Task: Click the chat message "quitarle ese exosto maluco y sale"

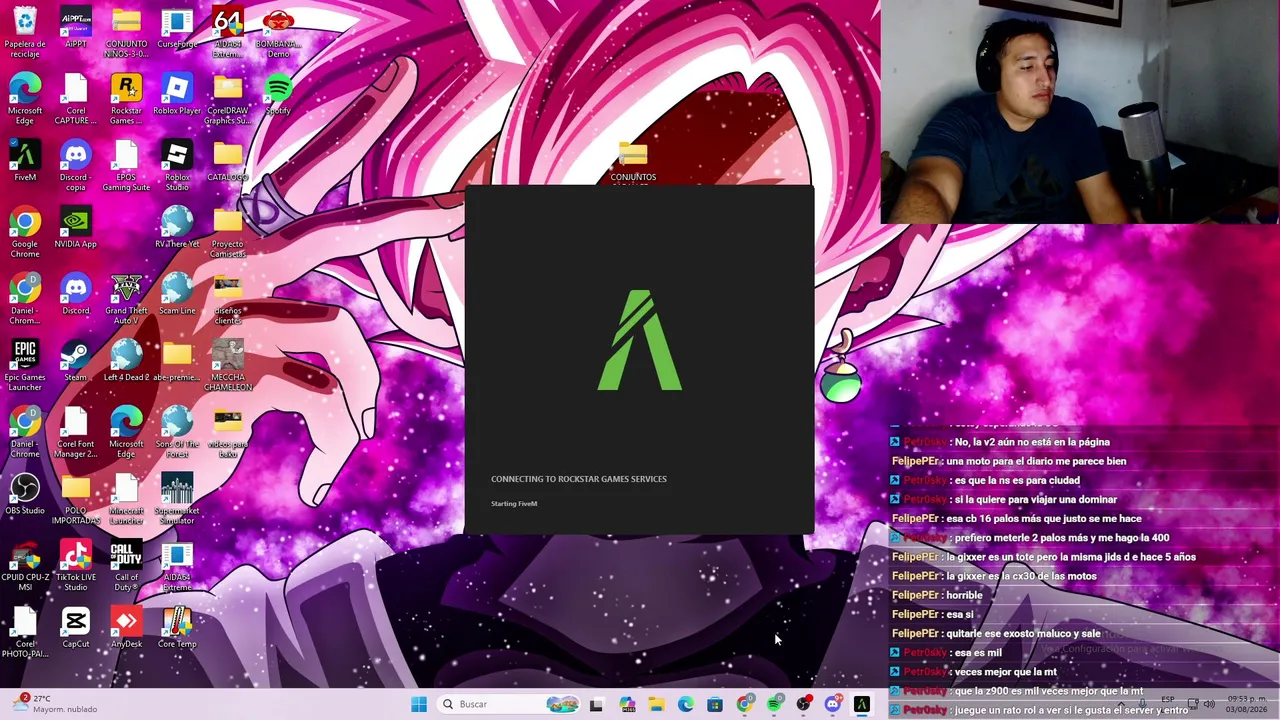Action: (x=1023, y=633)
